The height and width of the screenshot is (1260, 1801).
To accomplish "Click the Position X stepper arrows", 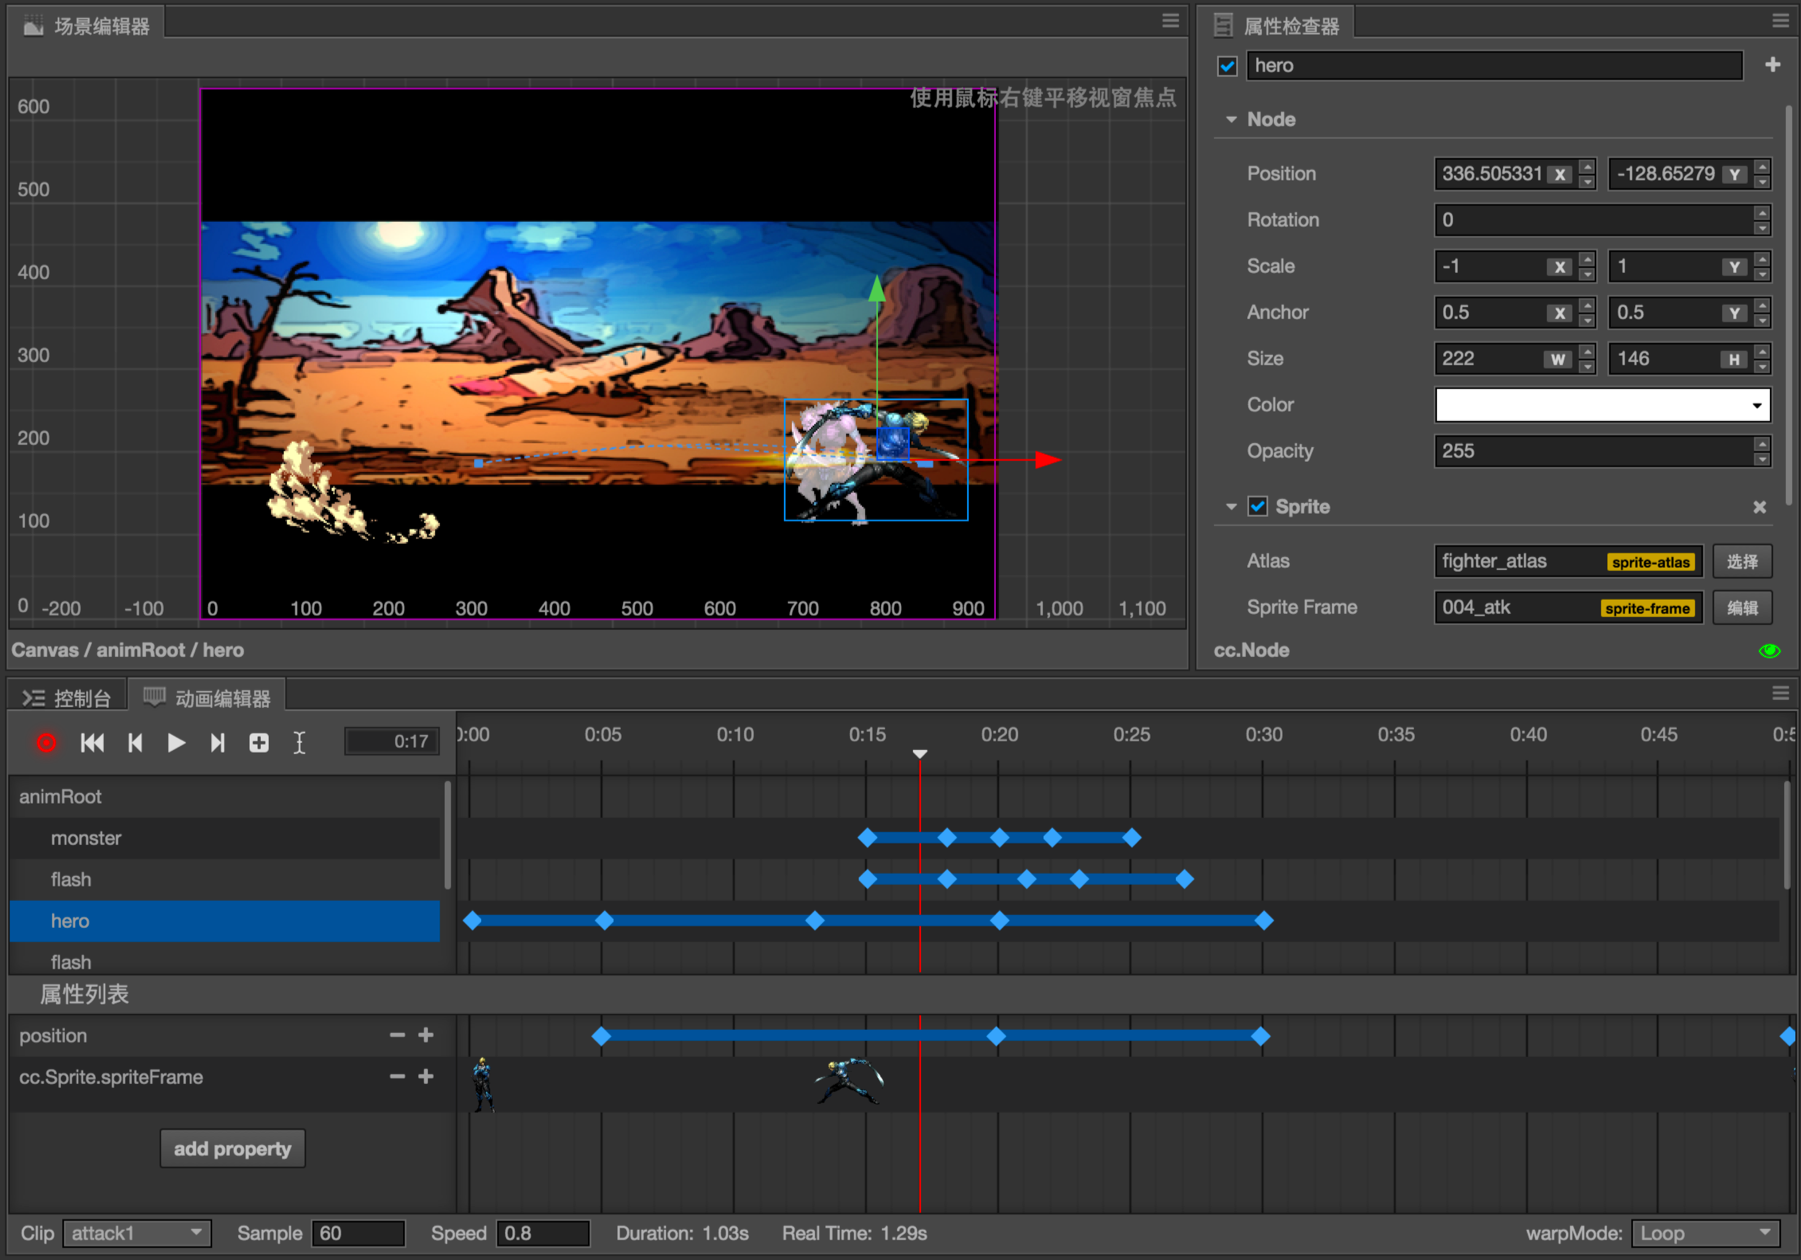I will pos(1587,174).
